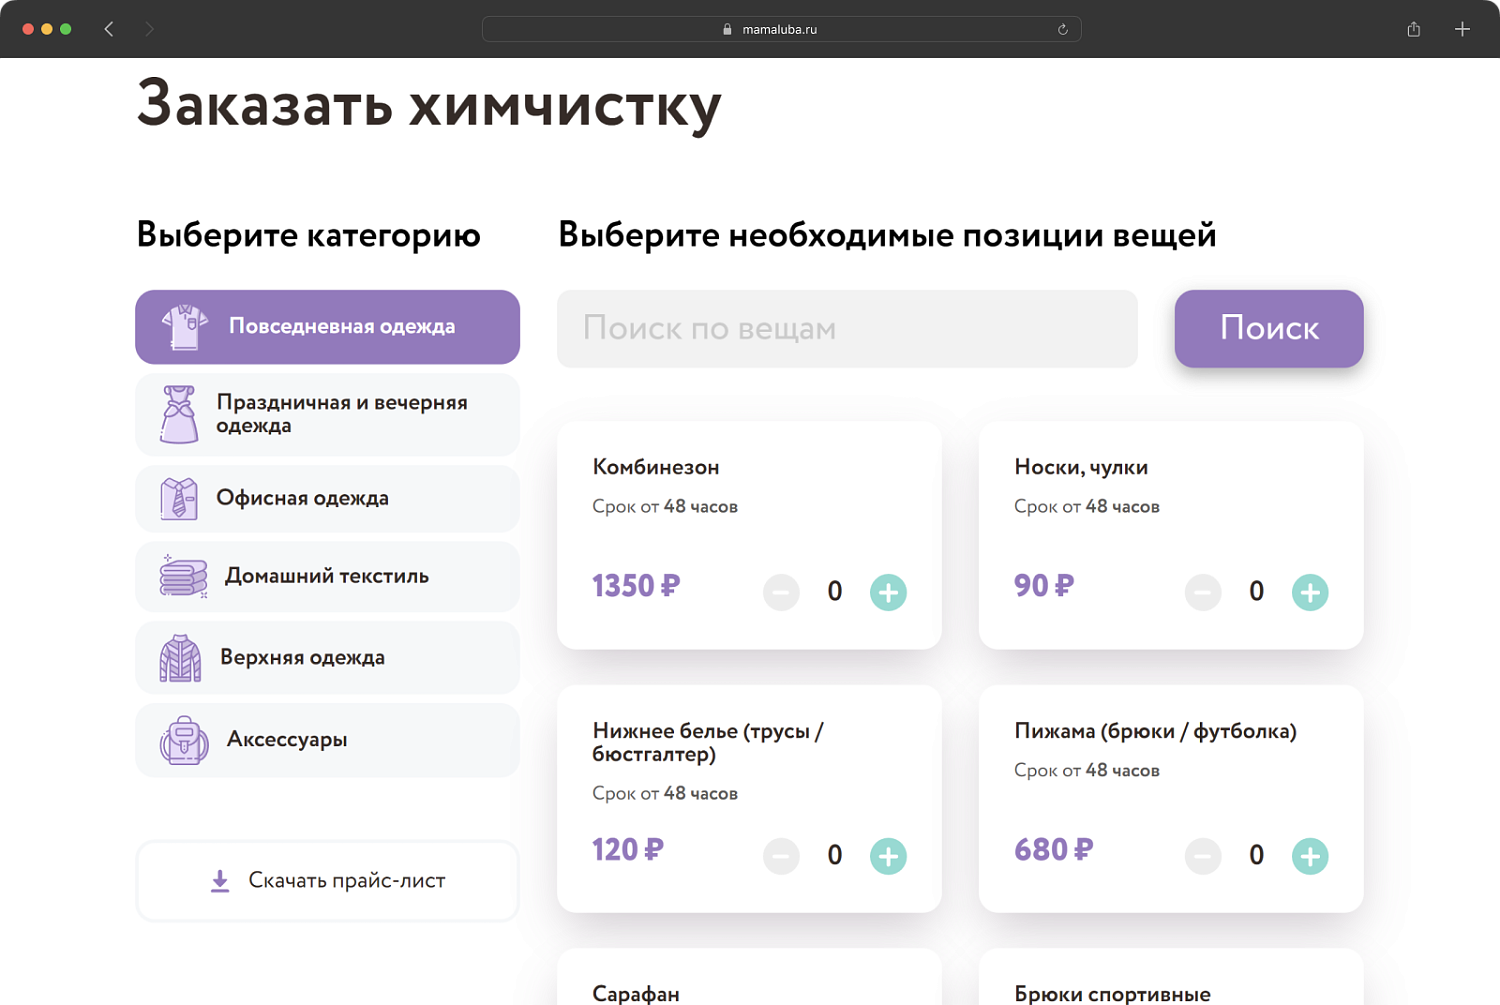The height and width of the screenshot is (1005, 1500).
Task: Increment the Комбинезон quantity
Action: pyautogui.click(x=888, y=592)
